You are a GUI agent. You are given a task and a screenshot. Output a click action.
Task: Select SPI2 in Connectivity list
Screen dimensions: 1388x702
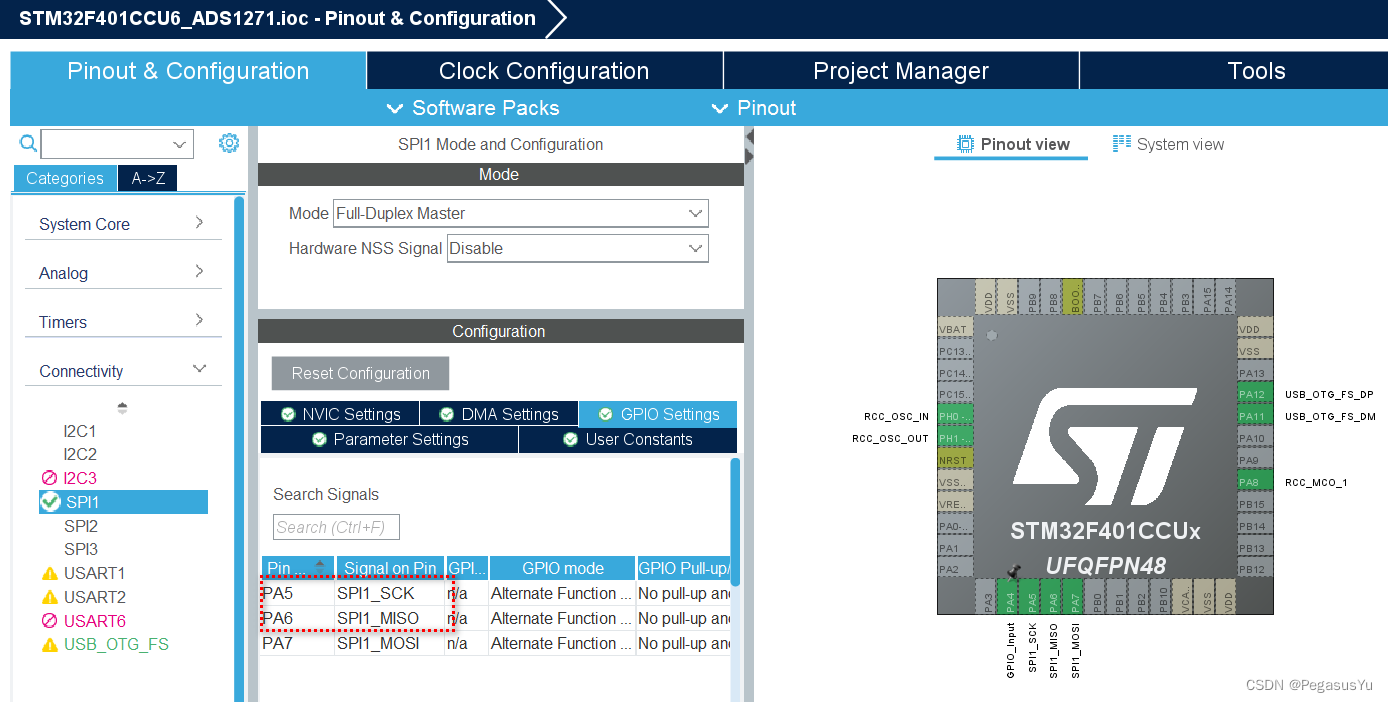pyautogui.click(x=81, y=526)
